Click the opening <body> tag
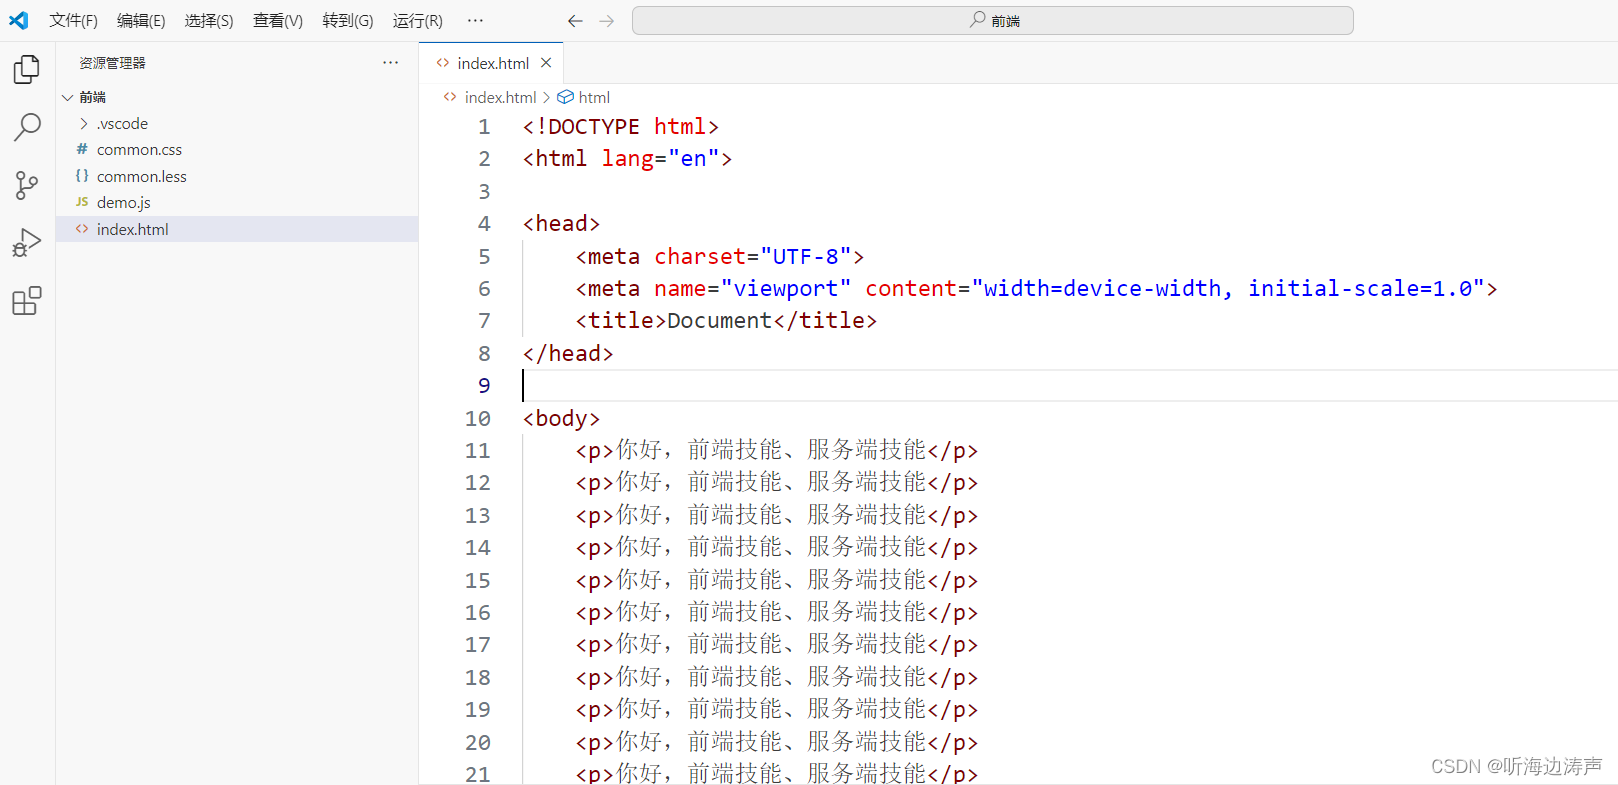Screen dimensions: 1618x785 tap(561, 419)
